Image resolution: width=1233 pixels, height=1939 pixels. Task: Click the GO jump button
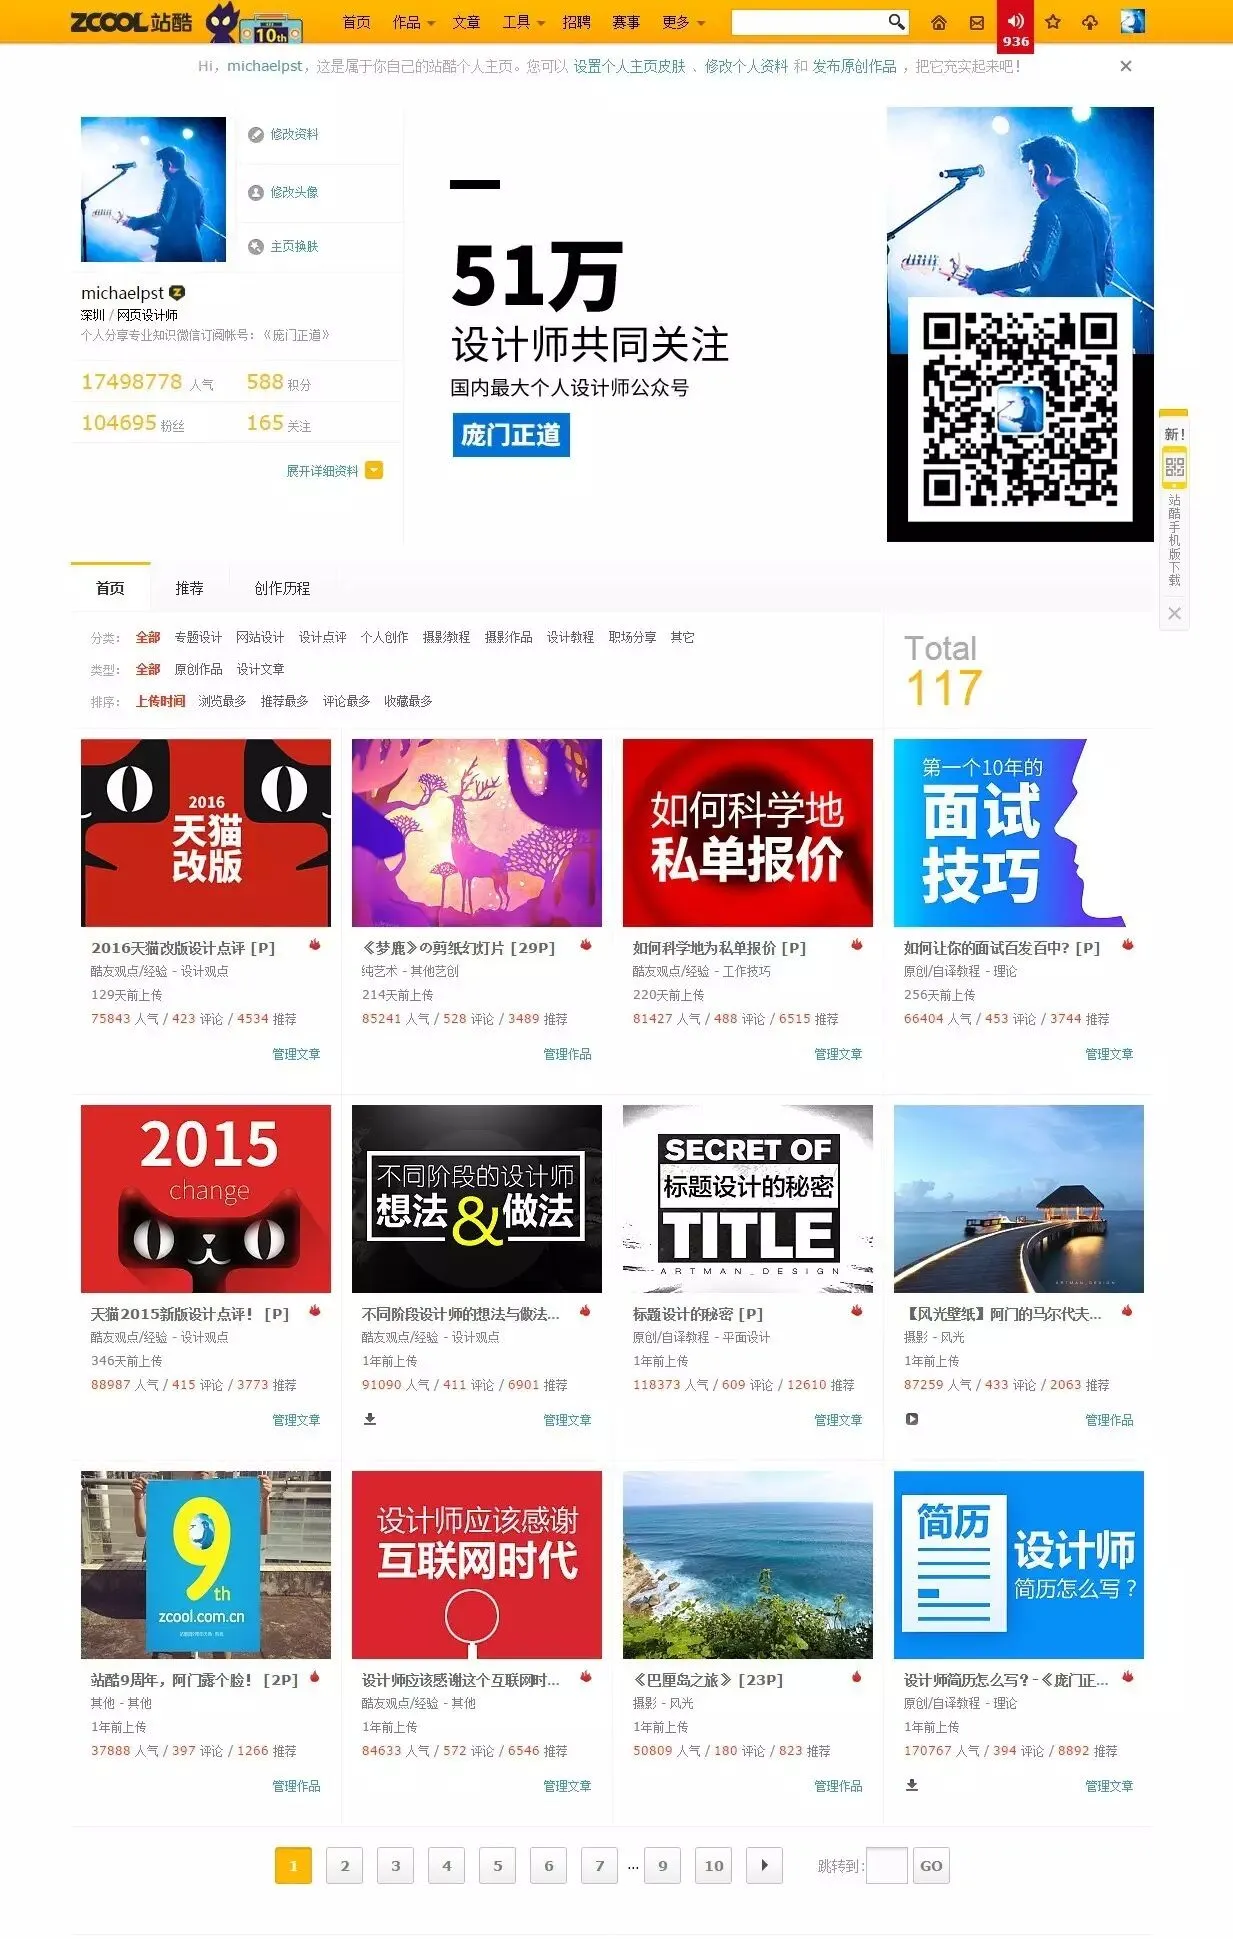click(931, 1866)
